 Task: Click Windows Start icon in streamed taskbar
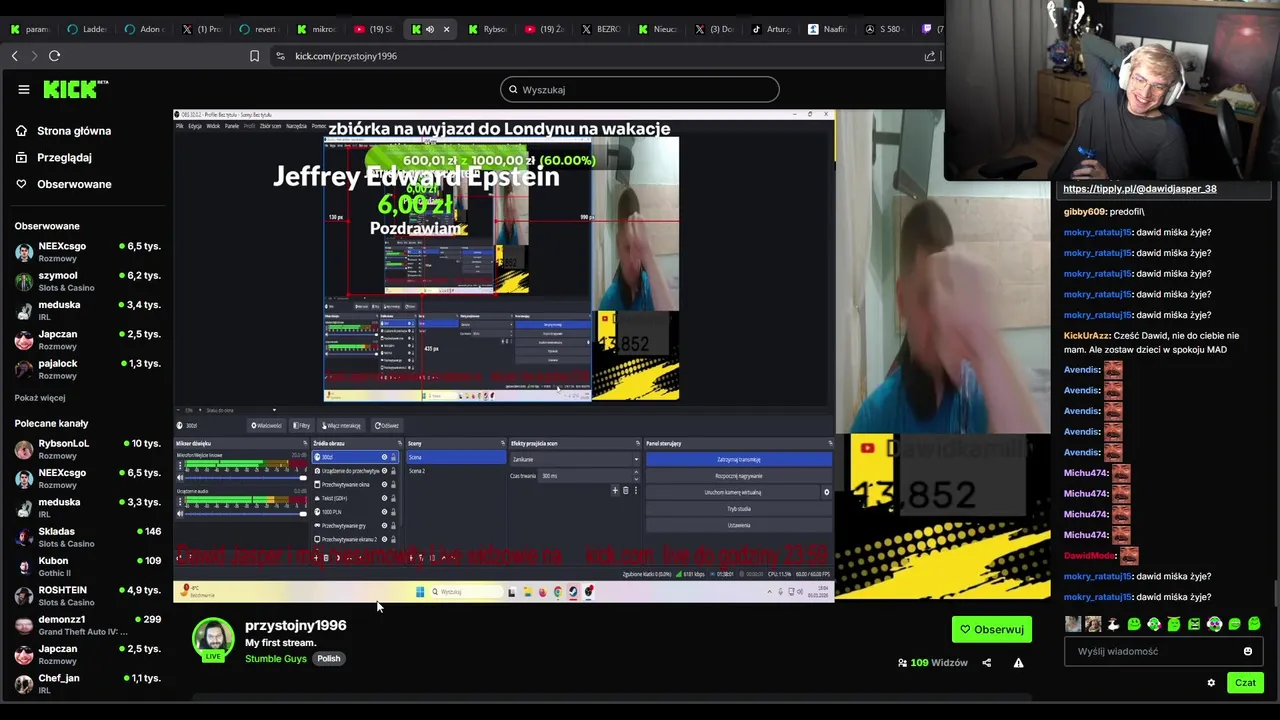420,592
